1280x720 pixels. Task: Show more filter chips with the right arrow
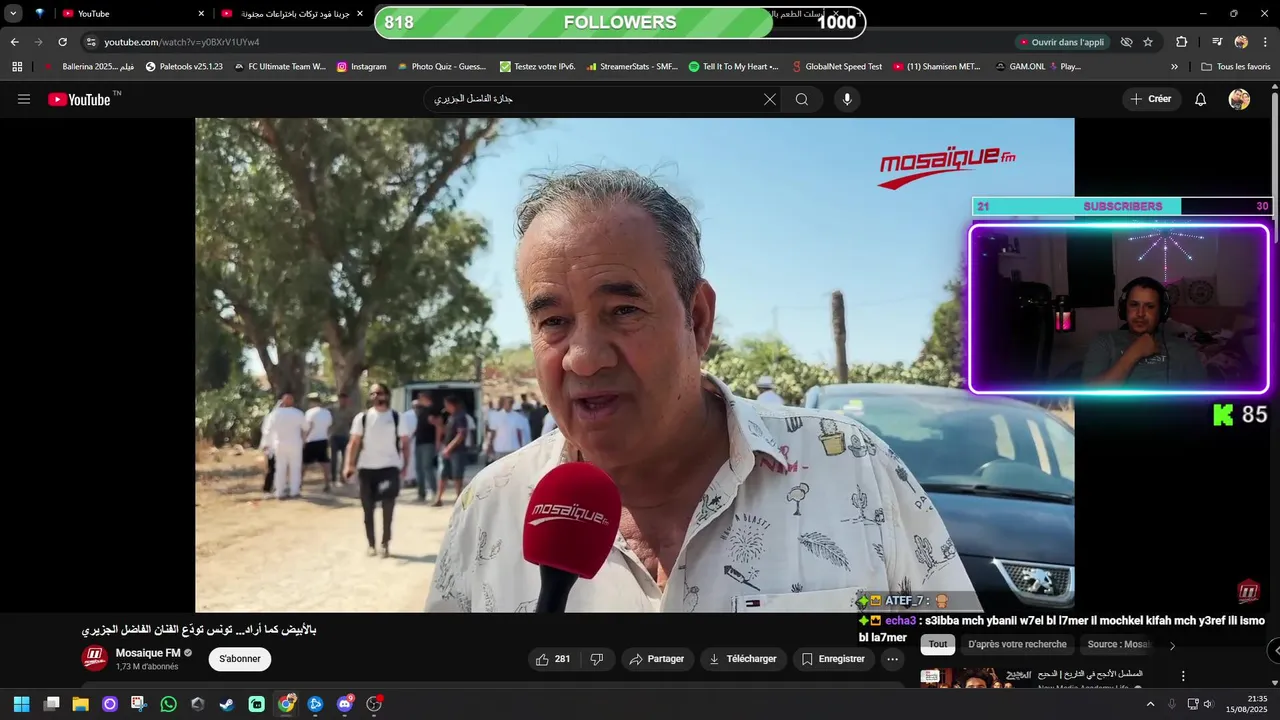pyautogui.click(x=1172, y=645)
